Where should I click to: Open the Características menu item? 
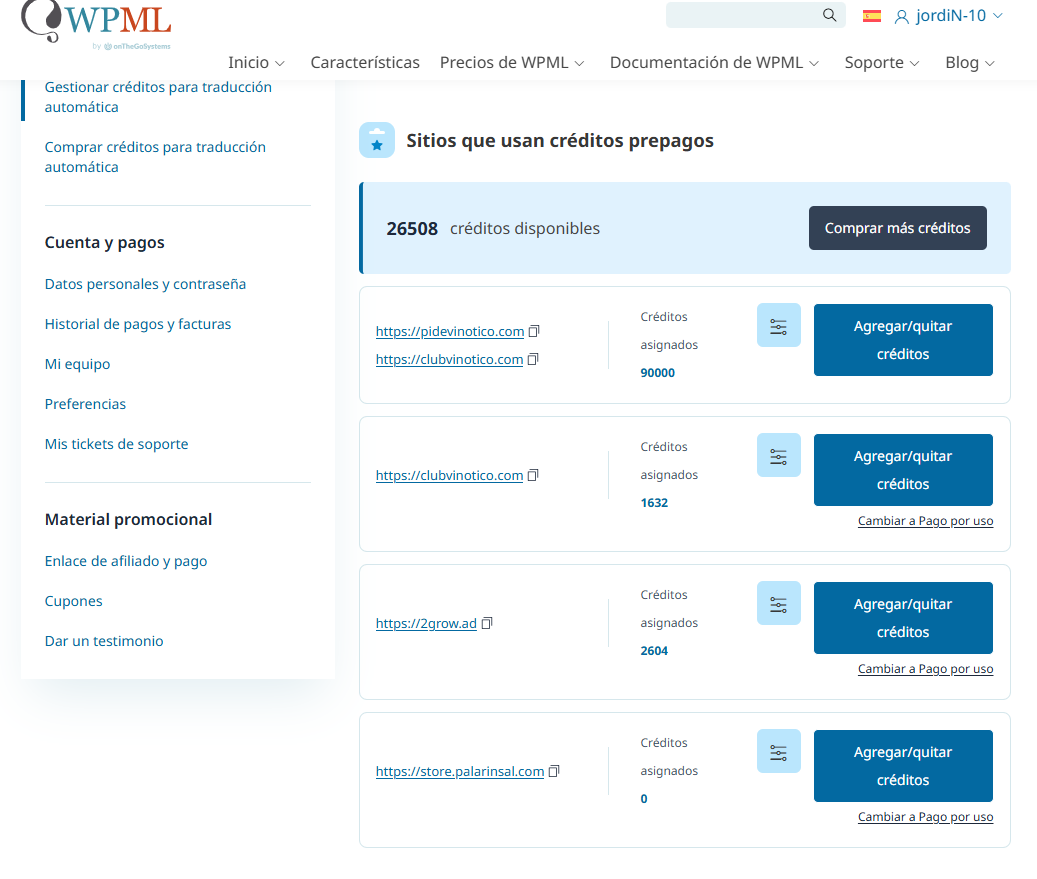click(x=365, y=63)
